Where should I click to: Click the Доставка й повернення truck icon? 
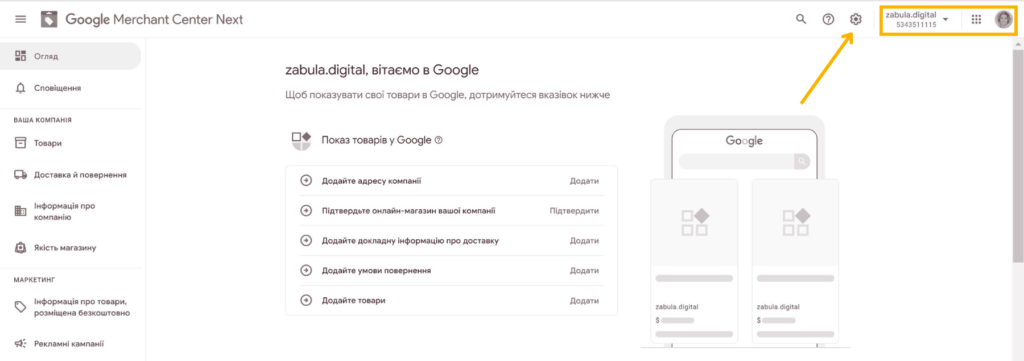click(x=20, y=175)
